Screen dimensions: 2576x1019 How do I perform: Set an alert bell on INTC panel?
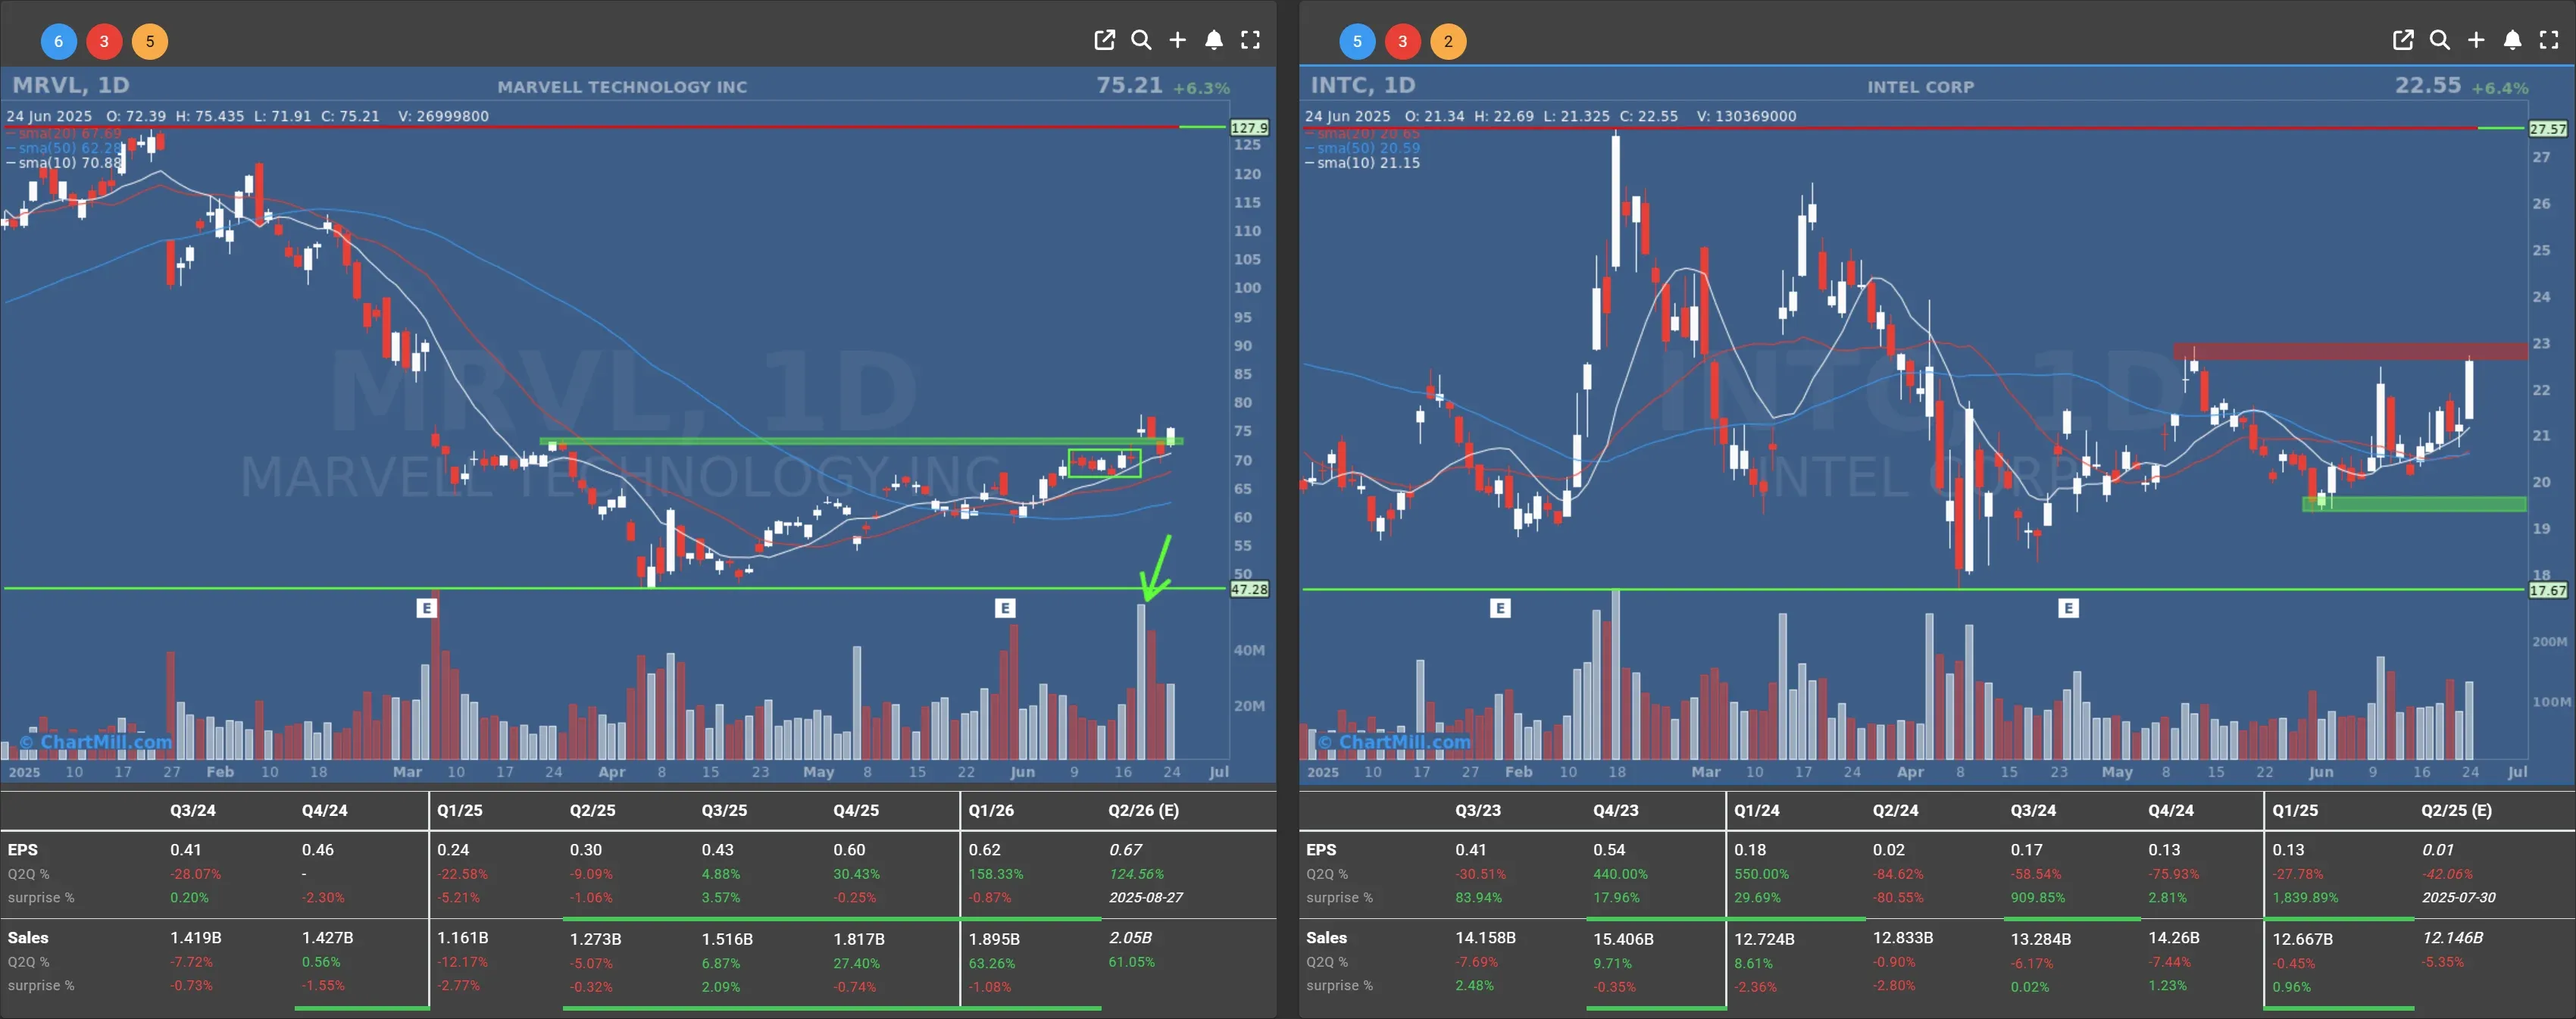click(x=2513, y=40)
